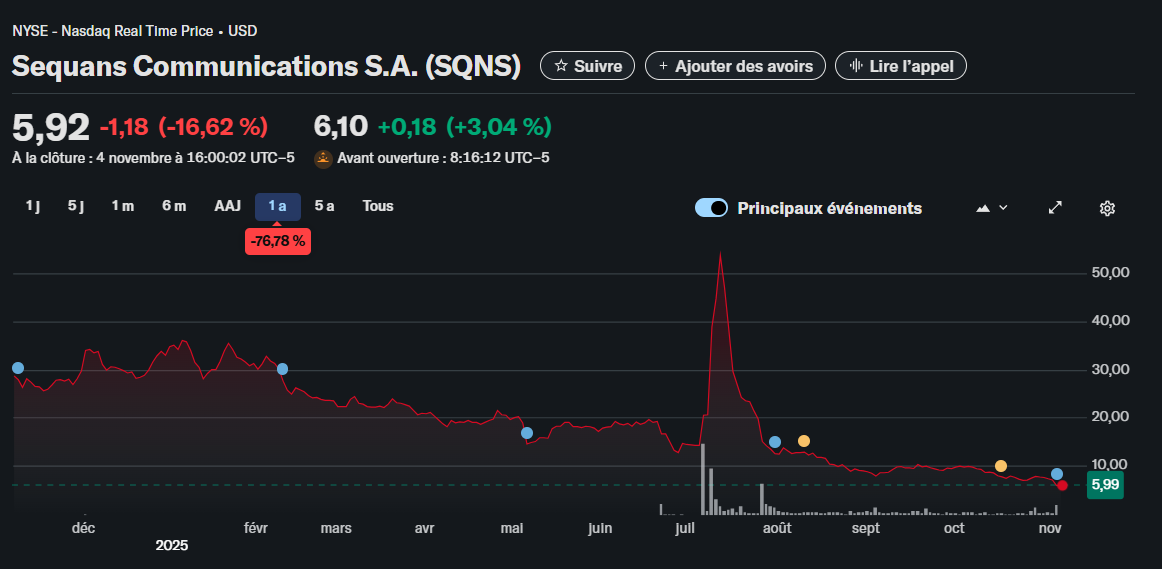1162x569 pixels.
Task: Select the AAJ year-to-date range
Action: pyautogui.click(x=228, y=206)
